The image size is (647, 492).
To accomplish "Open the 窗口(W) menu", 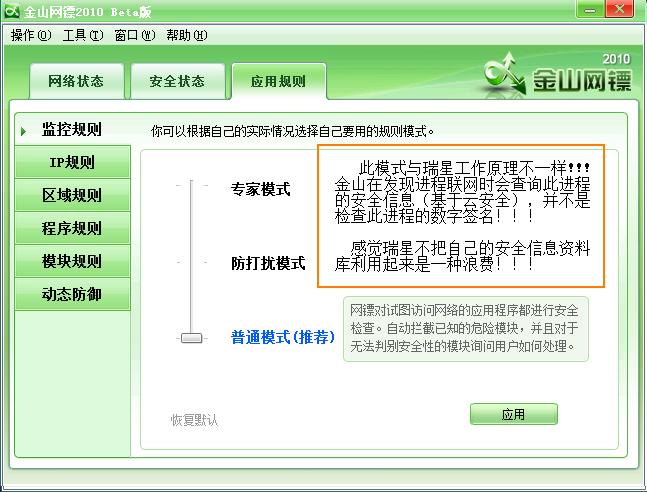I will click(135, 35).
